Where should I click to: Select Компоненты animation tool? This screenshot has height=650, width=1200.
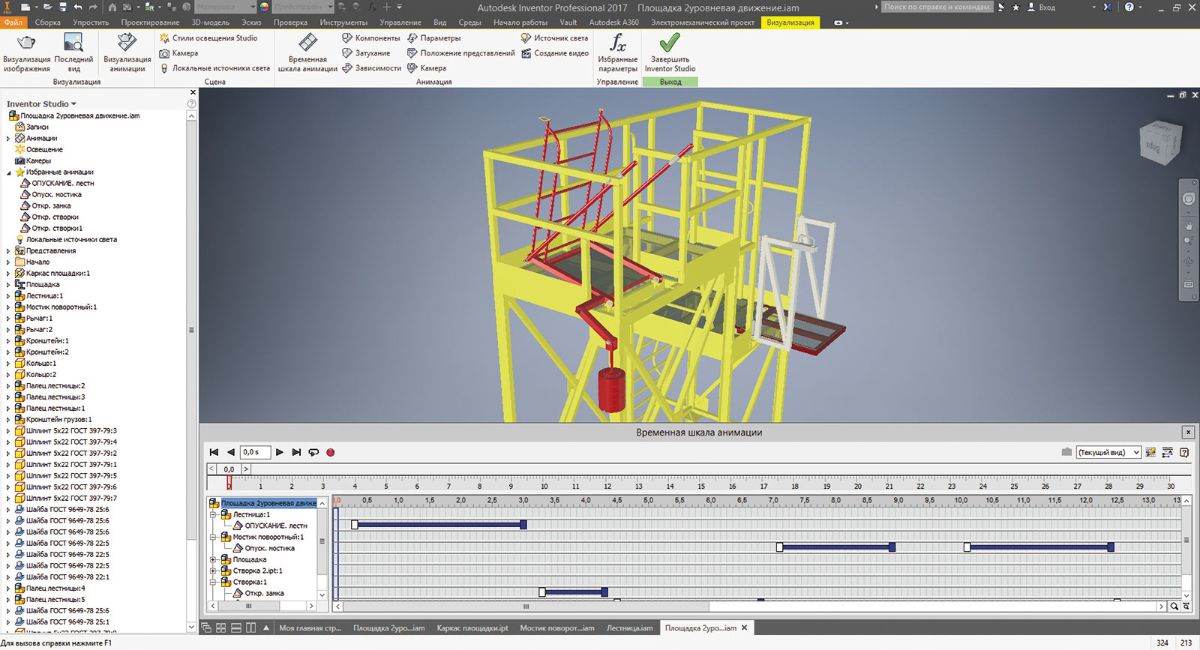tap(371, 38)
